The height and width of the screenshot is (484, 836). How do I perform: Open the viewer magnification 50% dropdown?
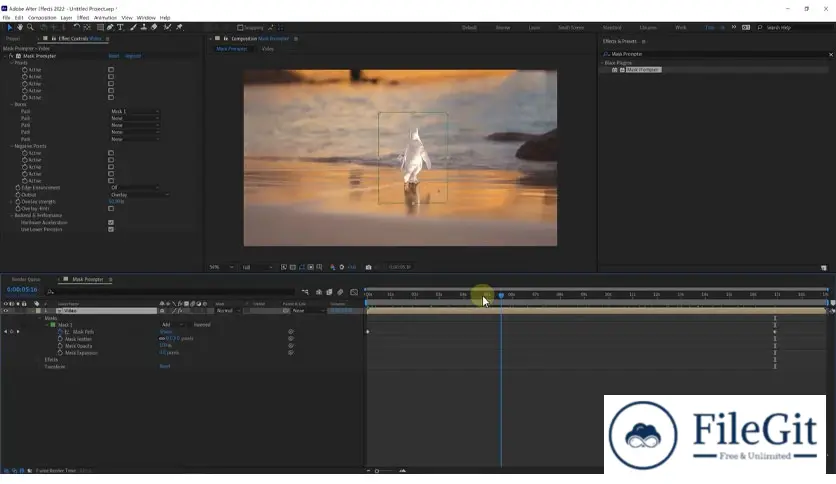pyautogui.click(x=221, y=267)
